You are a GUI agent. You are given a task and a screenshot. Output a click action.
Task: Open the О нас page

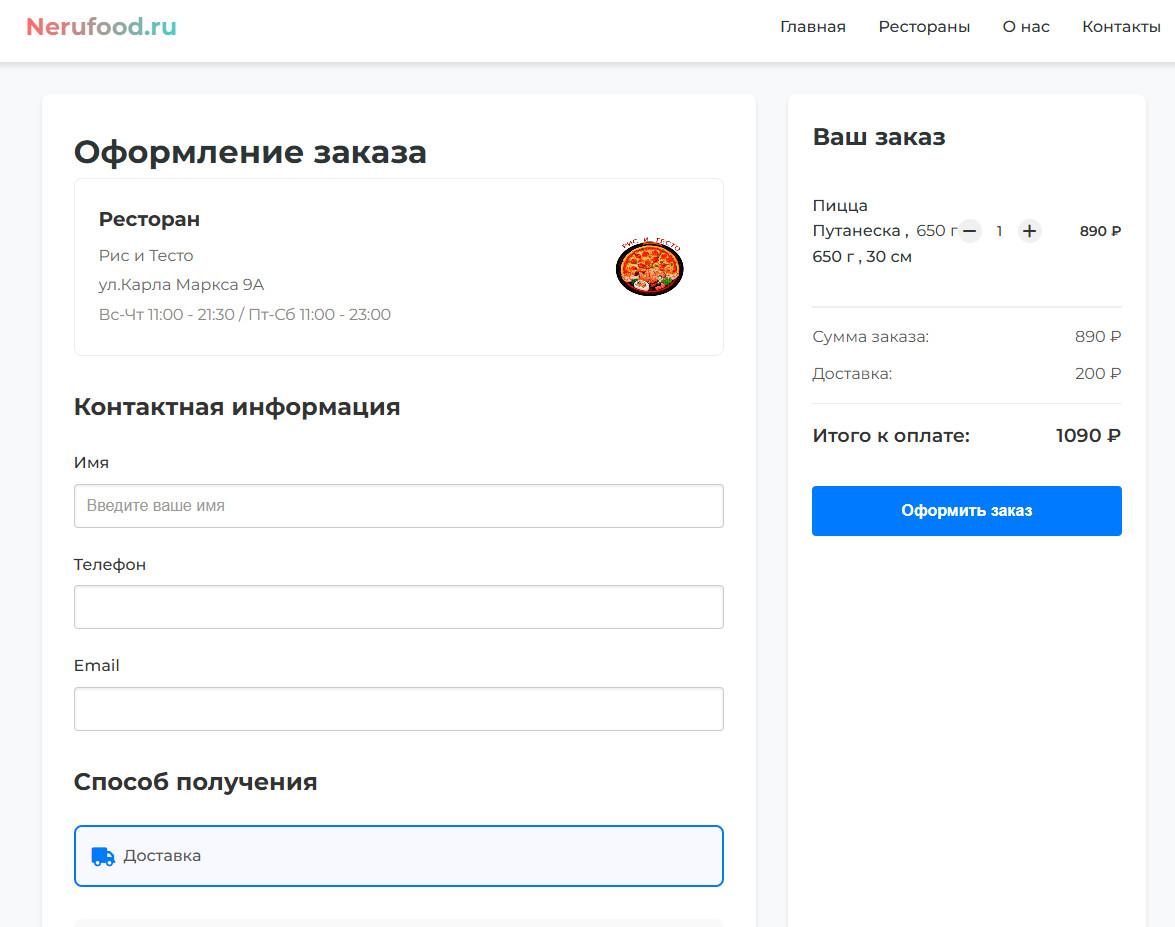click(x=1026, y=27)
